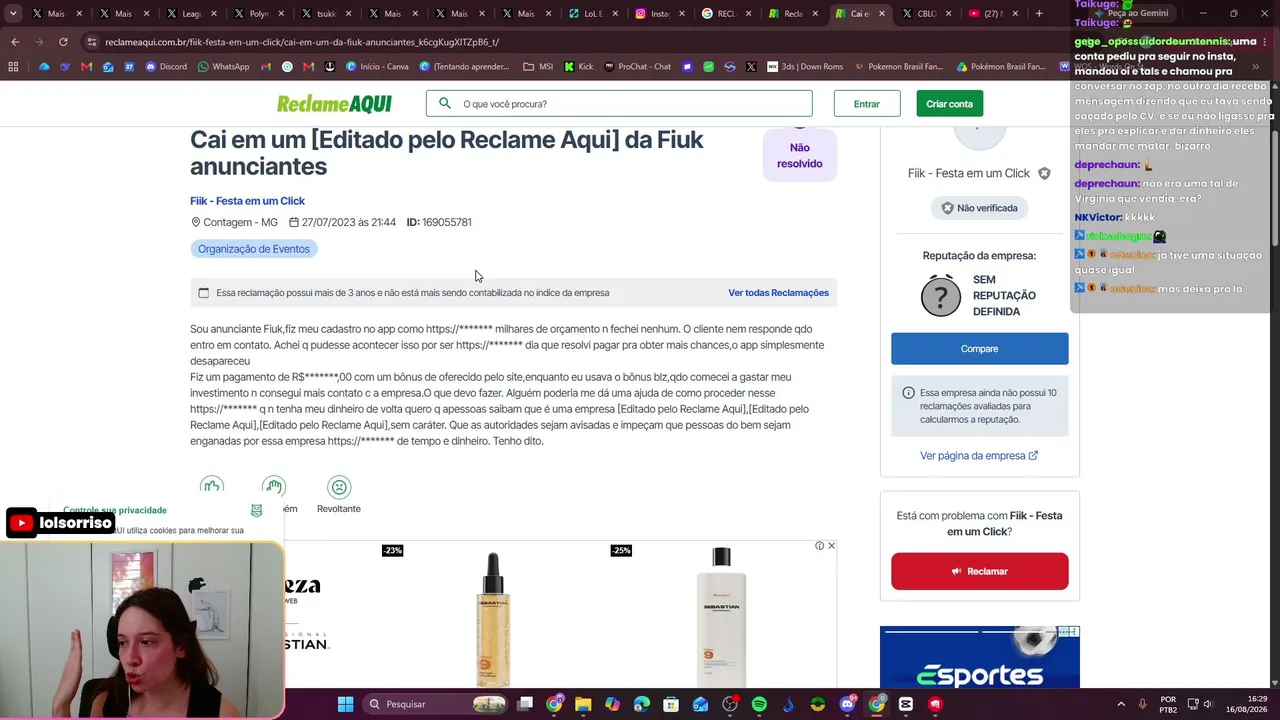Switch to the LoL E tab
The width and height of the screenshot is (1280, 720).
tap(592, 14)
